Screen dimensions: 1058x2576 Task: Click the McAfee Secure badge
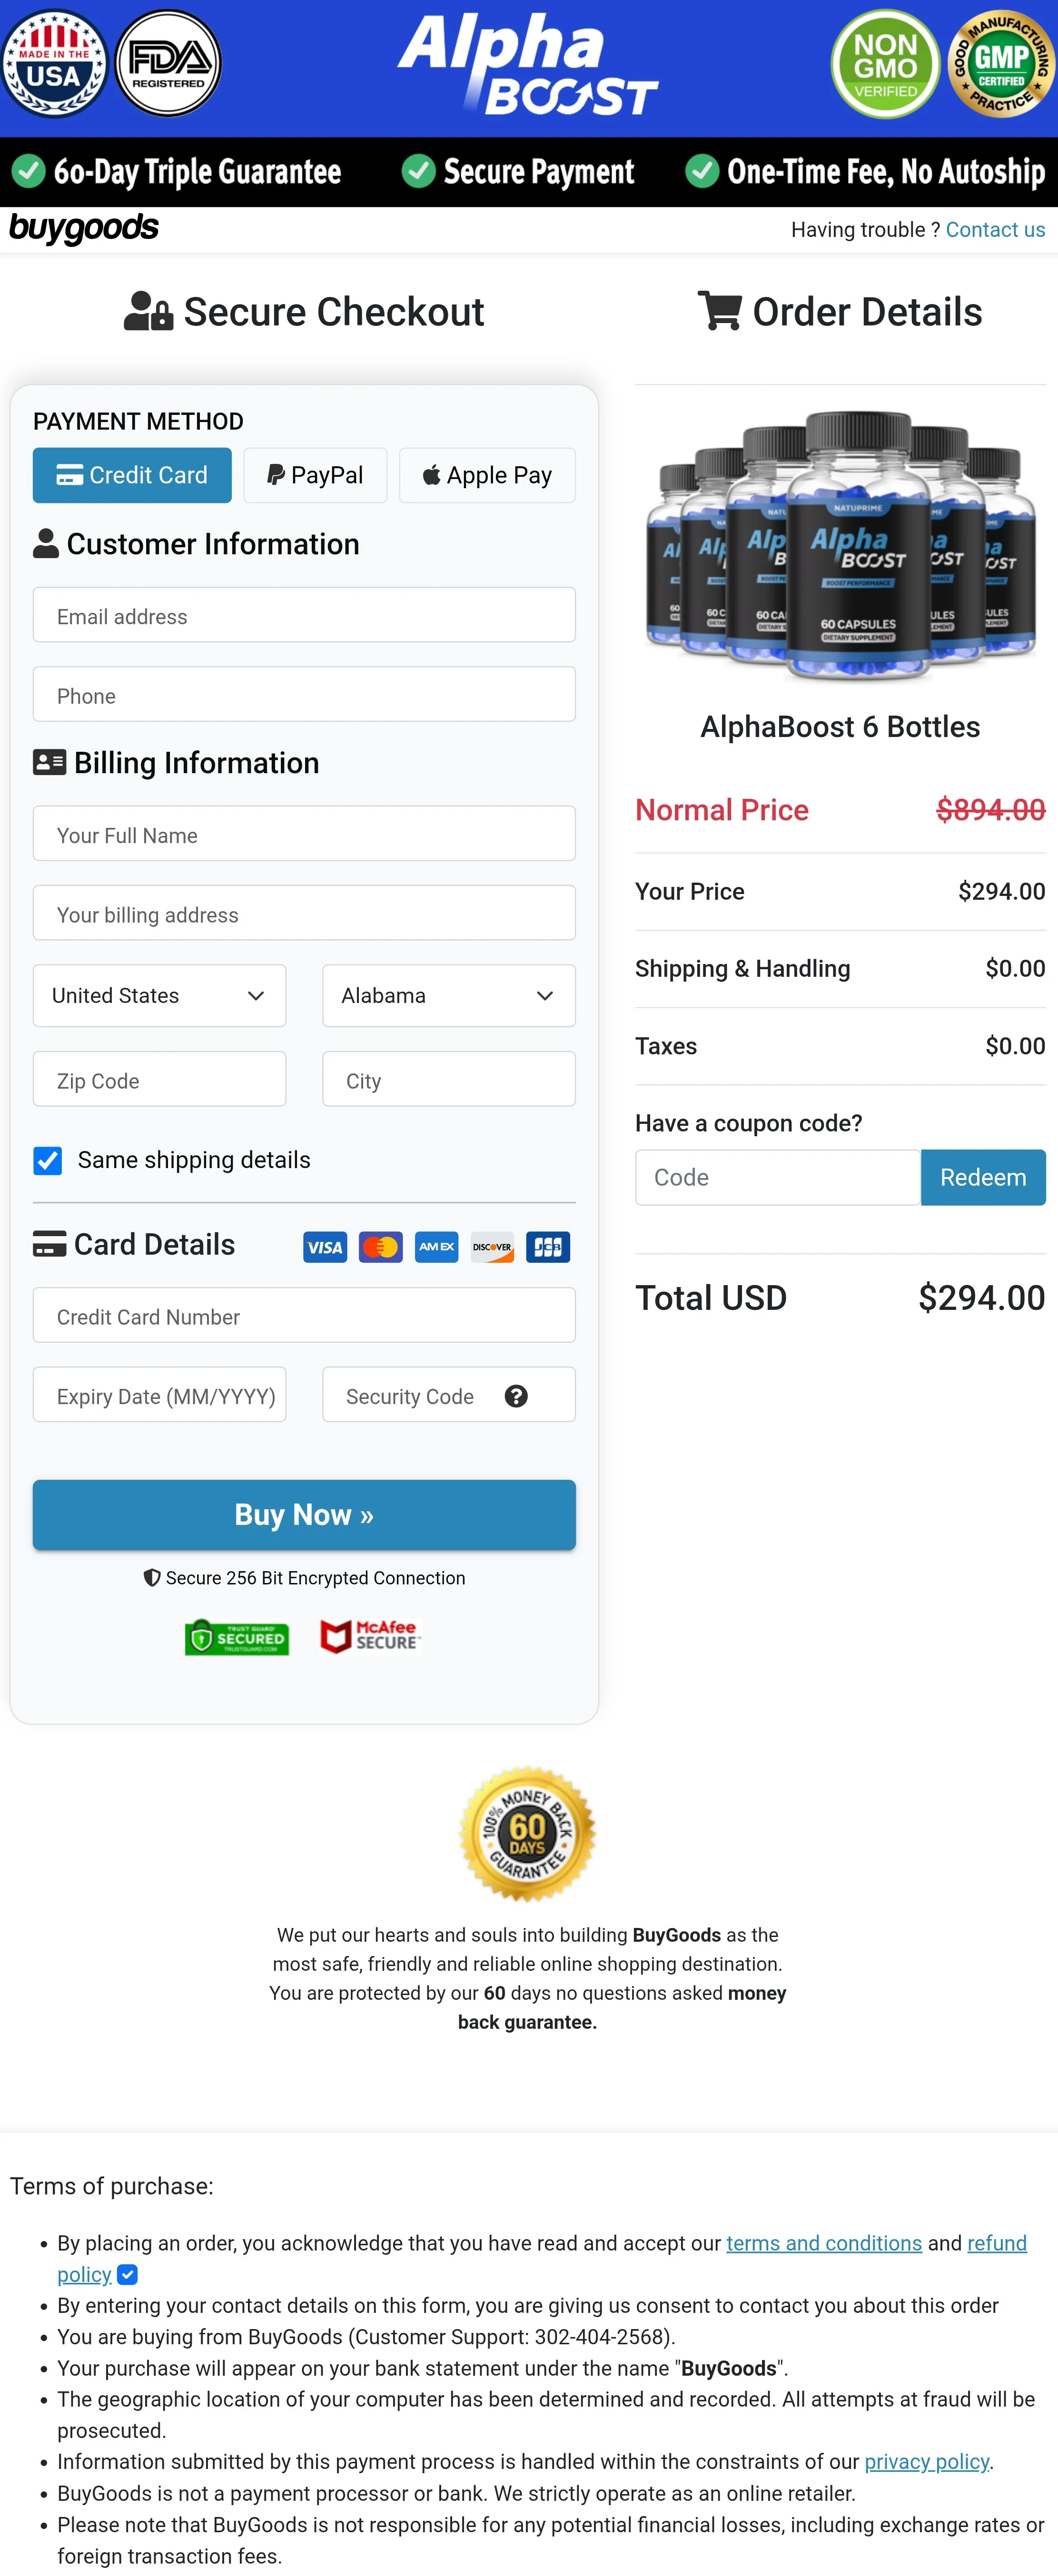click(370, 1636)
